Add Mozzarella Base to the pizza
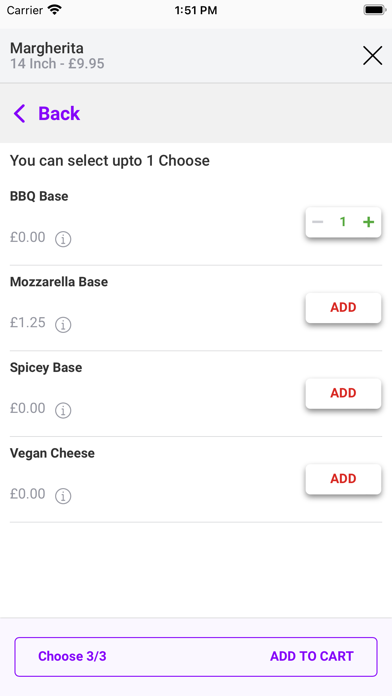392x696 pixels. (343, 308)
